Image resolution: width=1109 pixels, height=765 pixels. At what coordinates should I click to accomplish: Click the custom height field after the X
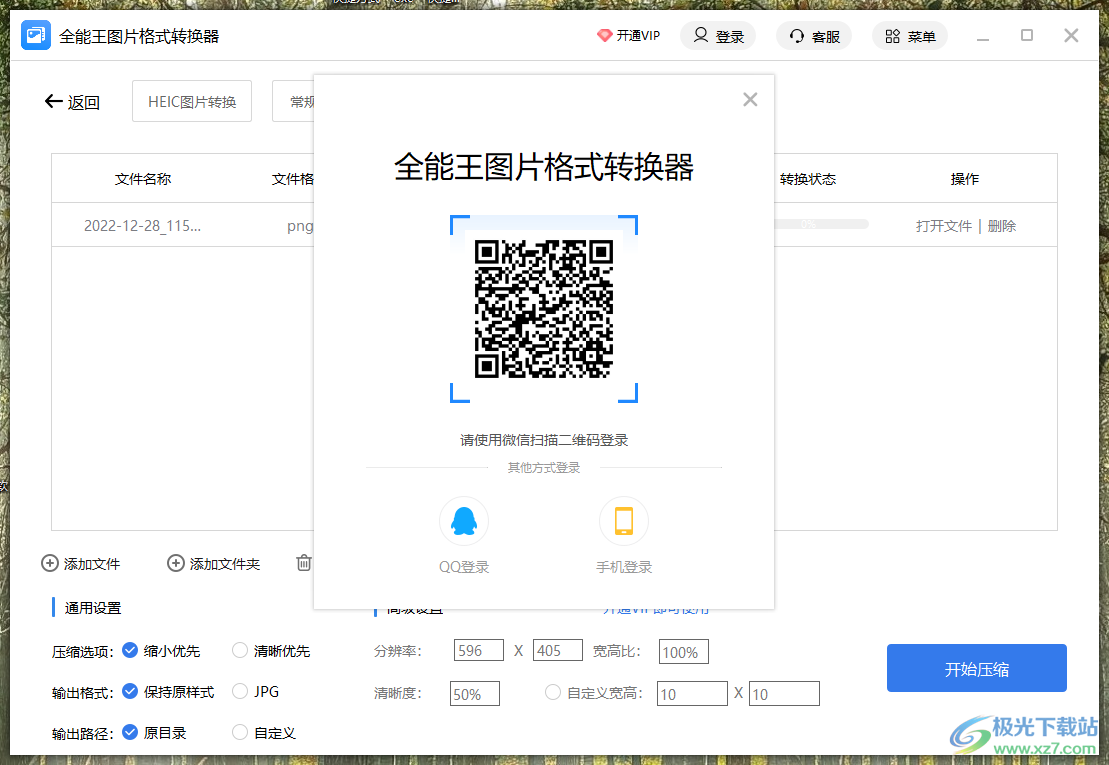pos(784,694)
